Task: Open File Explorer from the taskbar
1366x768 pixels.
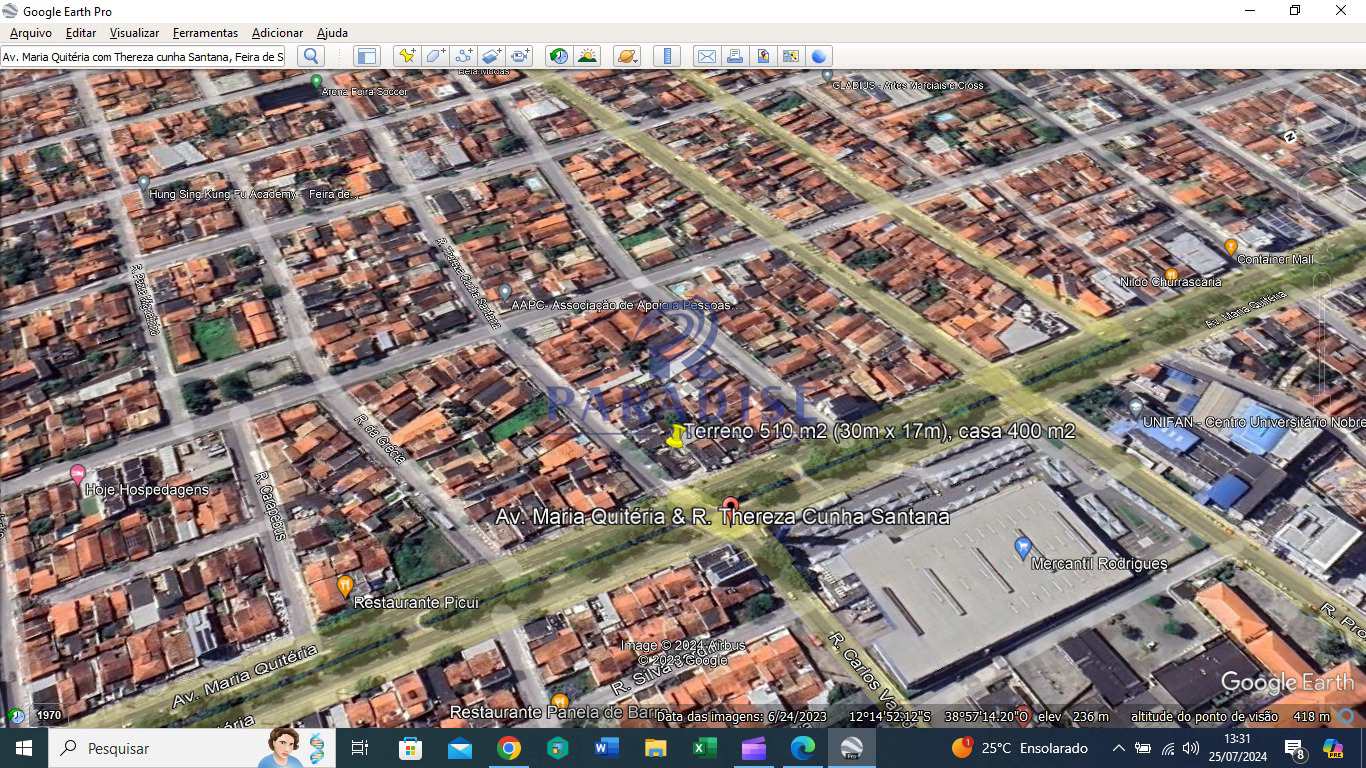Action: point(656,748)
